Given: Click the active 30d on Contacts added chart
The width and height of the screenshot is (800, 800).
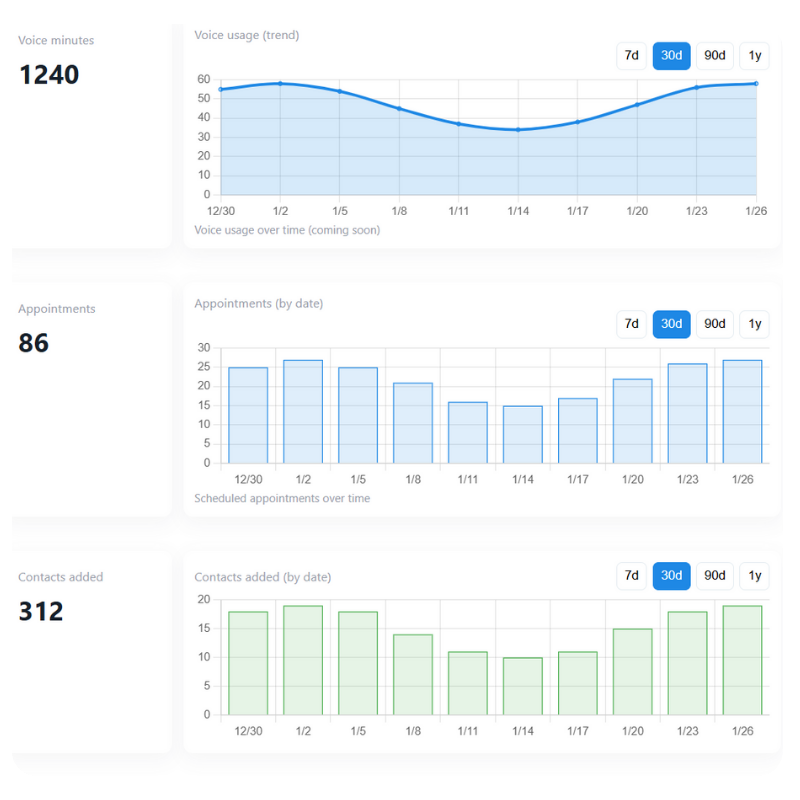Looking at the screenshot, I should 671,576.
